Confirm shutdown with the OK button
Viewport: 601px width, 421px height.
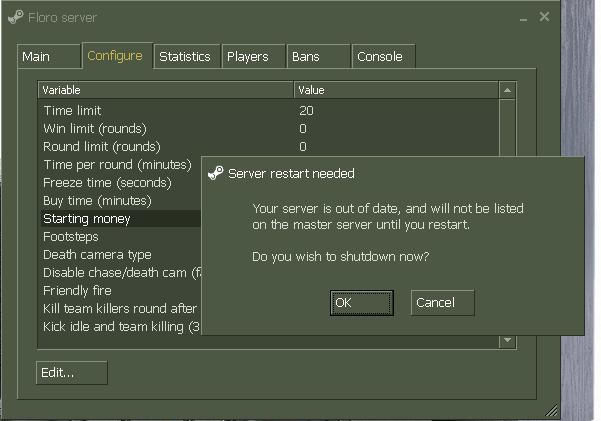[x=362, y=303]
